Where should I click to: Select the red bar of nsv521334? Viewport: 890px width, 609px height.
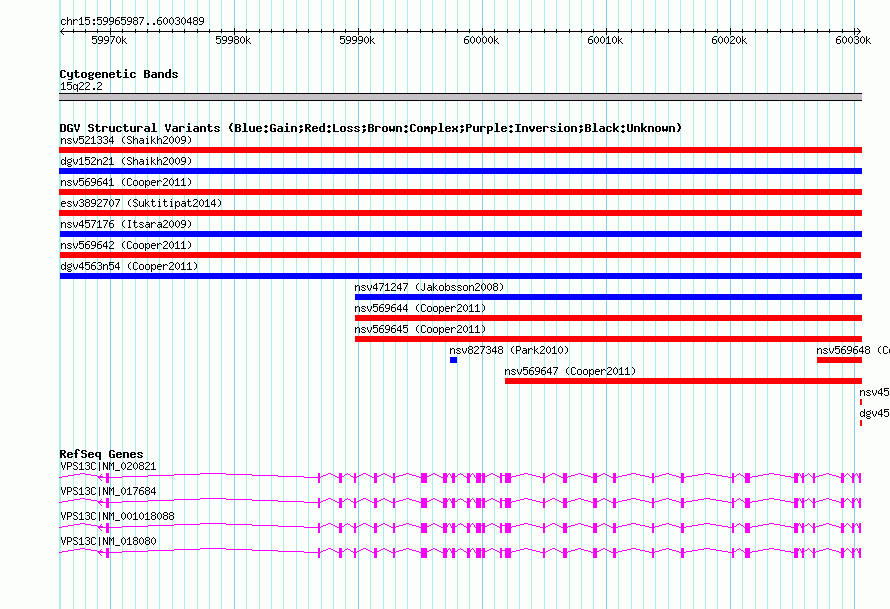coord(460,150)
